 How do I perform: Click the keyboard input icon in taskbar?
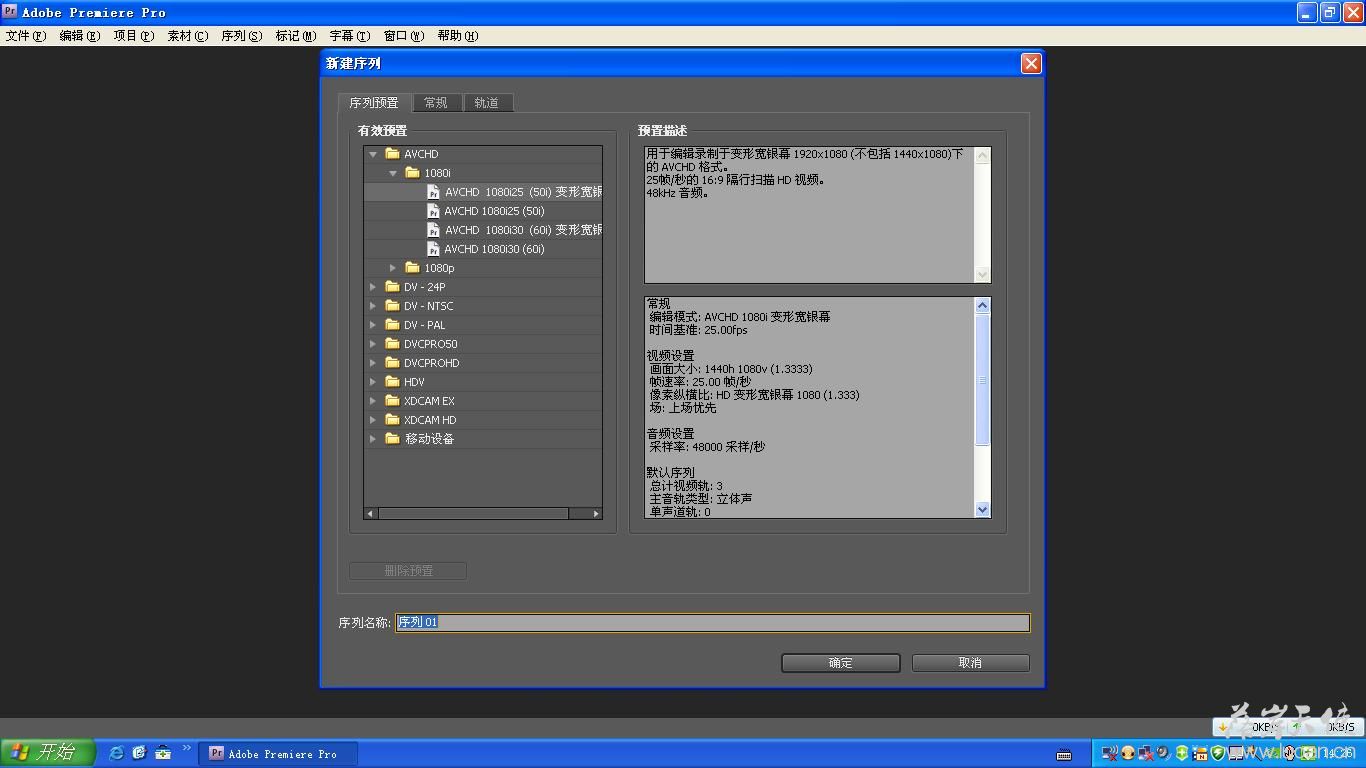(1064, 754)
